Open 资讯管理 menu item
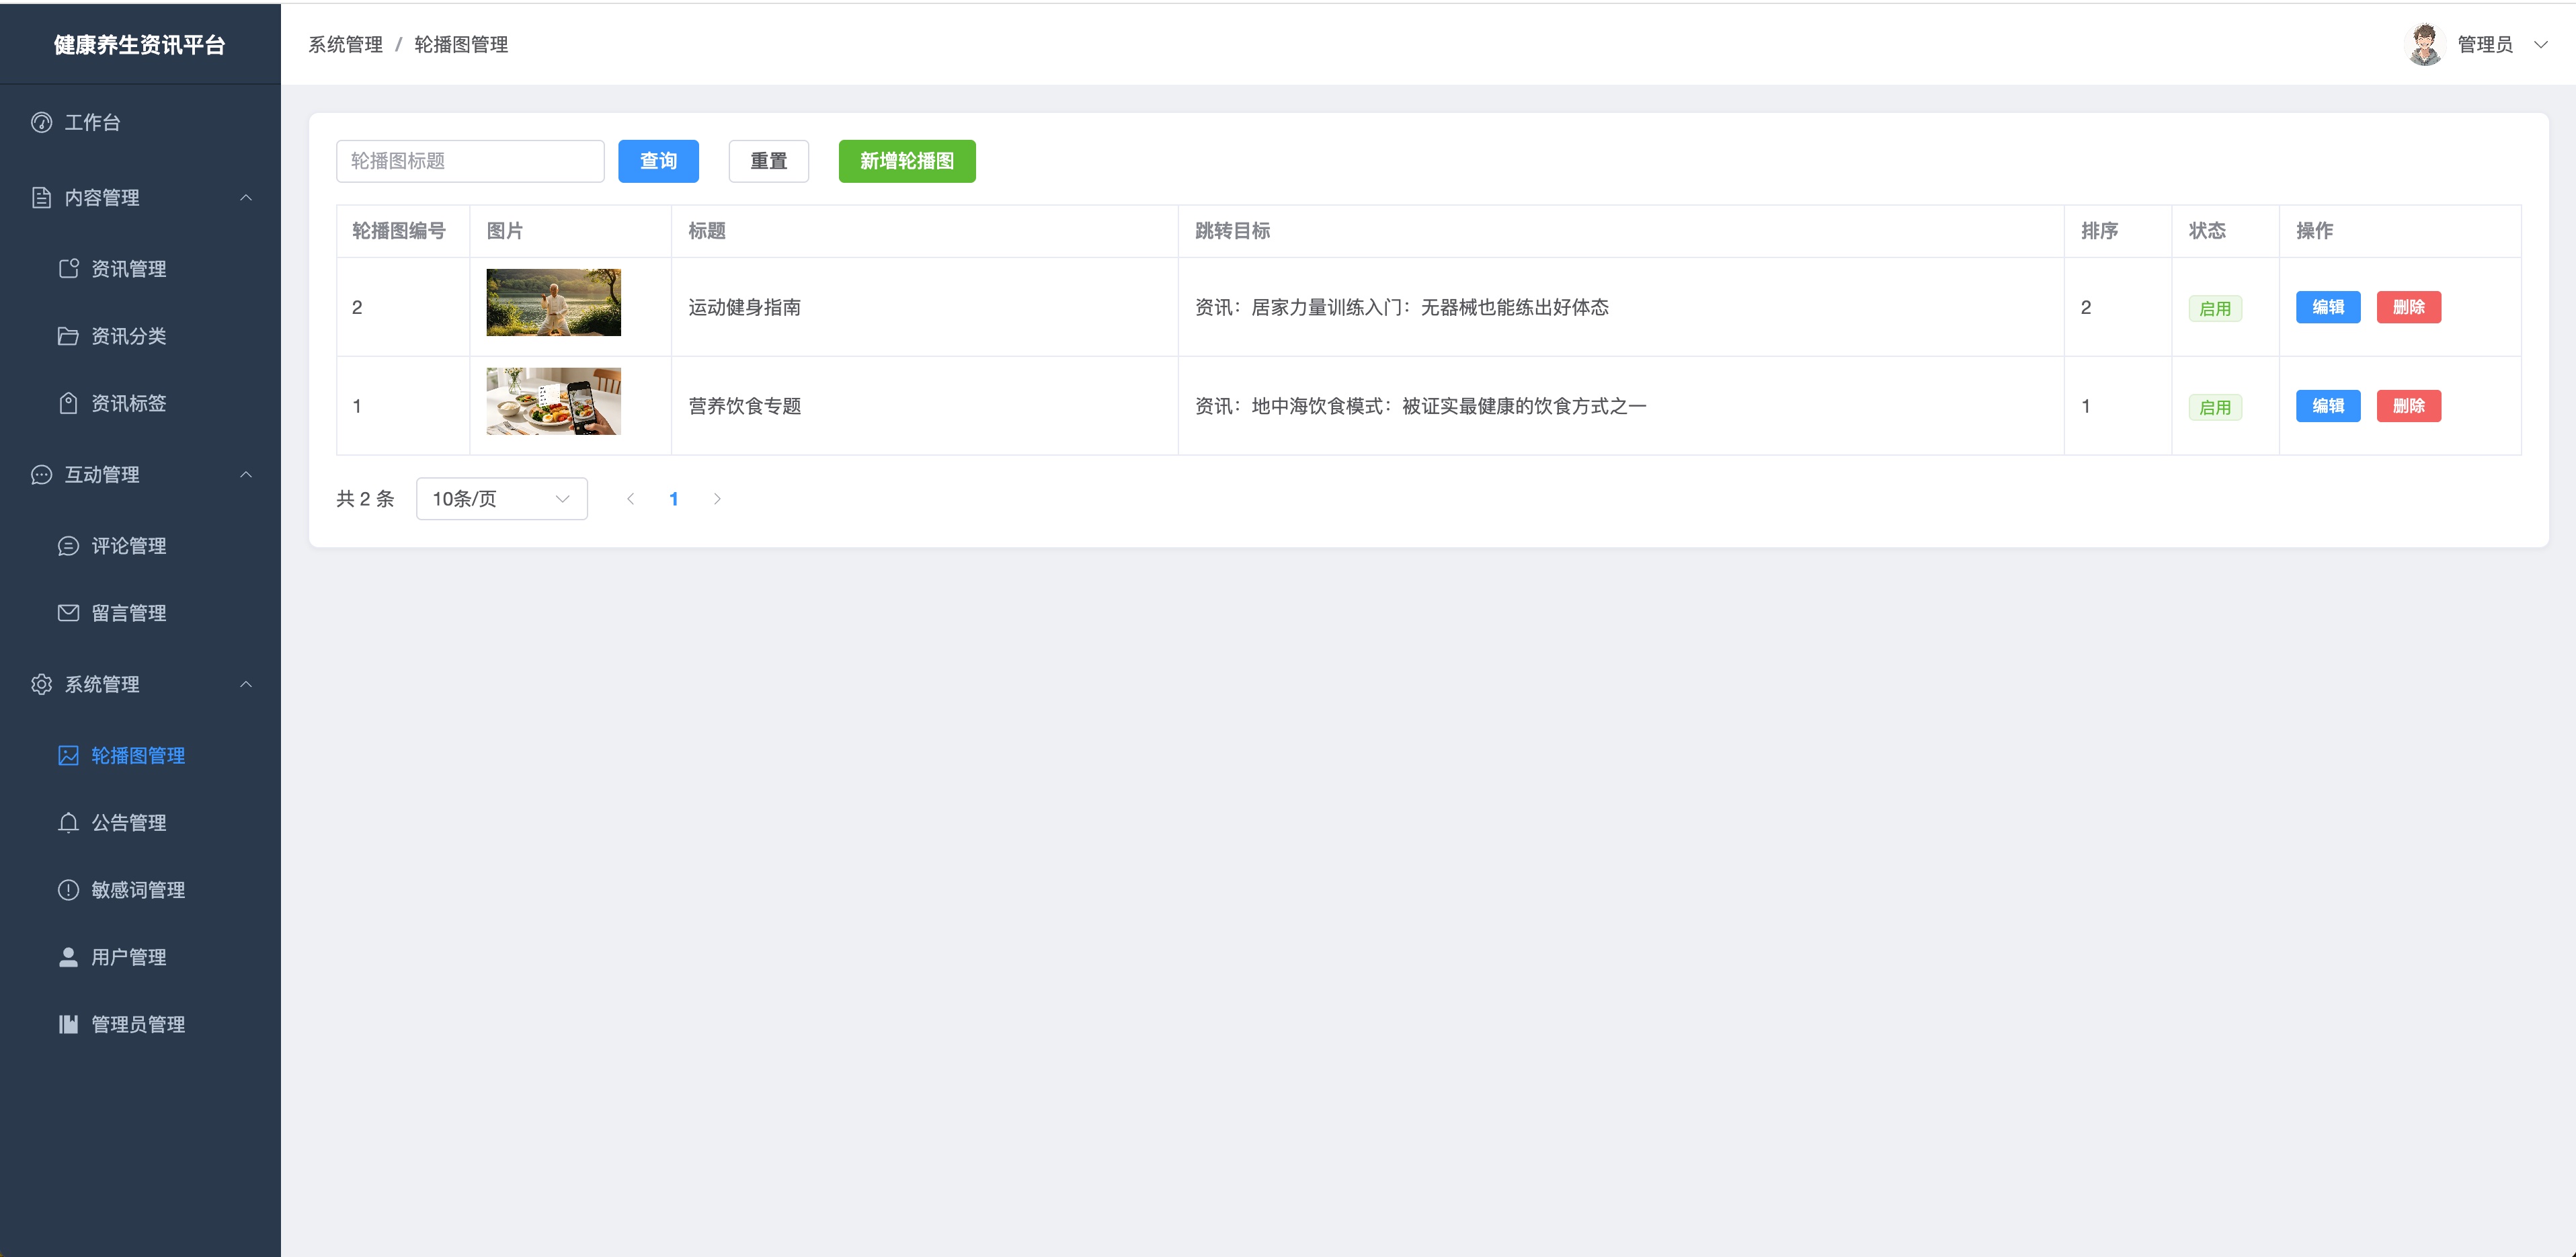 coord(140,268)
